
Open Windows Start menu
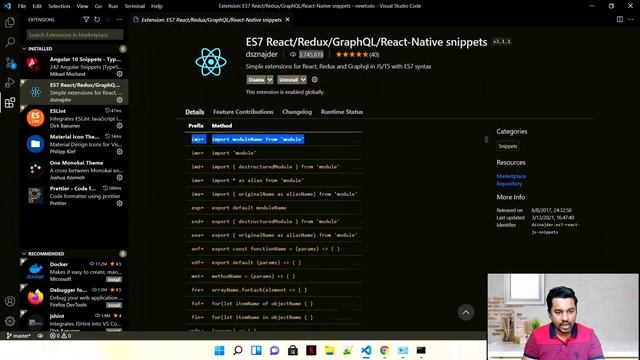pyautogui.click(x=219, y=350)
